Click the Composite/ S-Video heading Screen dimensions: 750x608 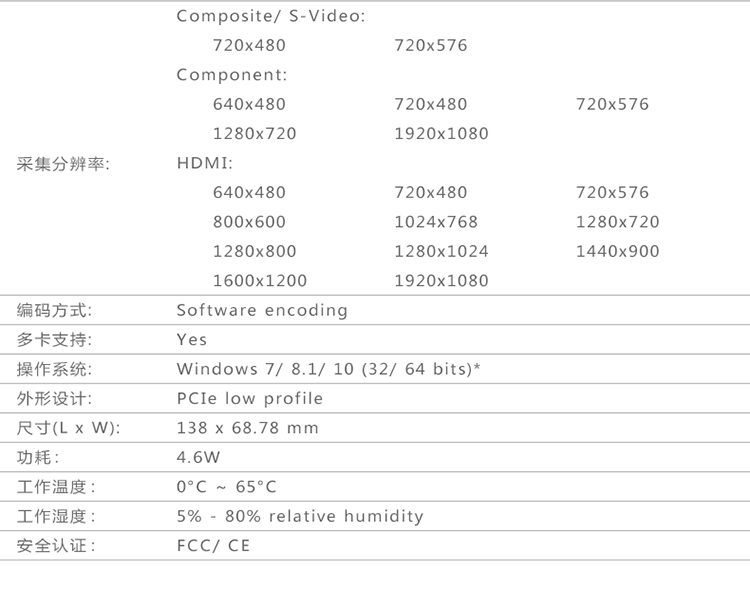coord(270,16)
